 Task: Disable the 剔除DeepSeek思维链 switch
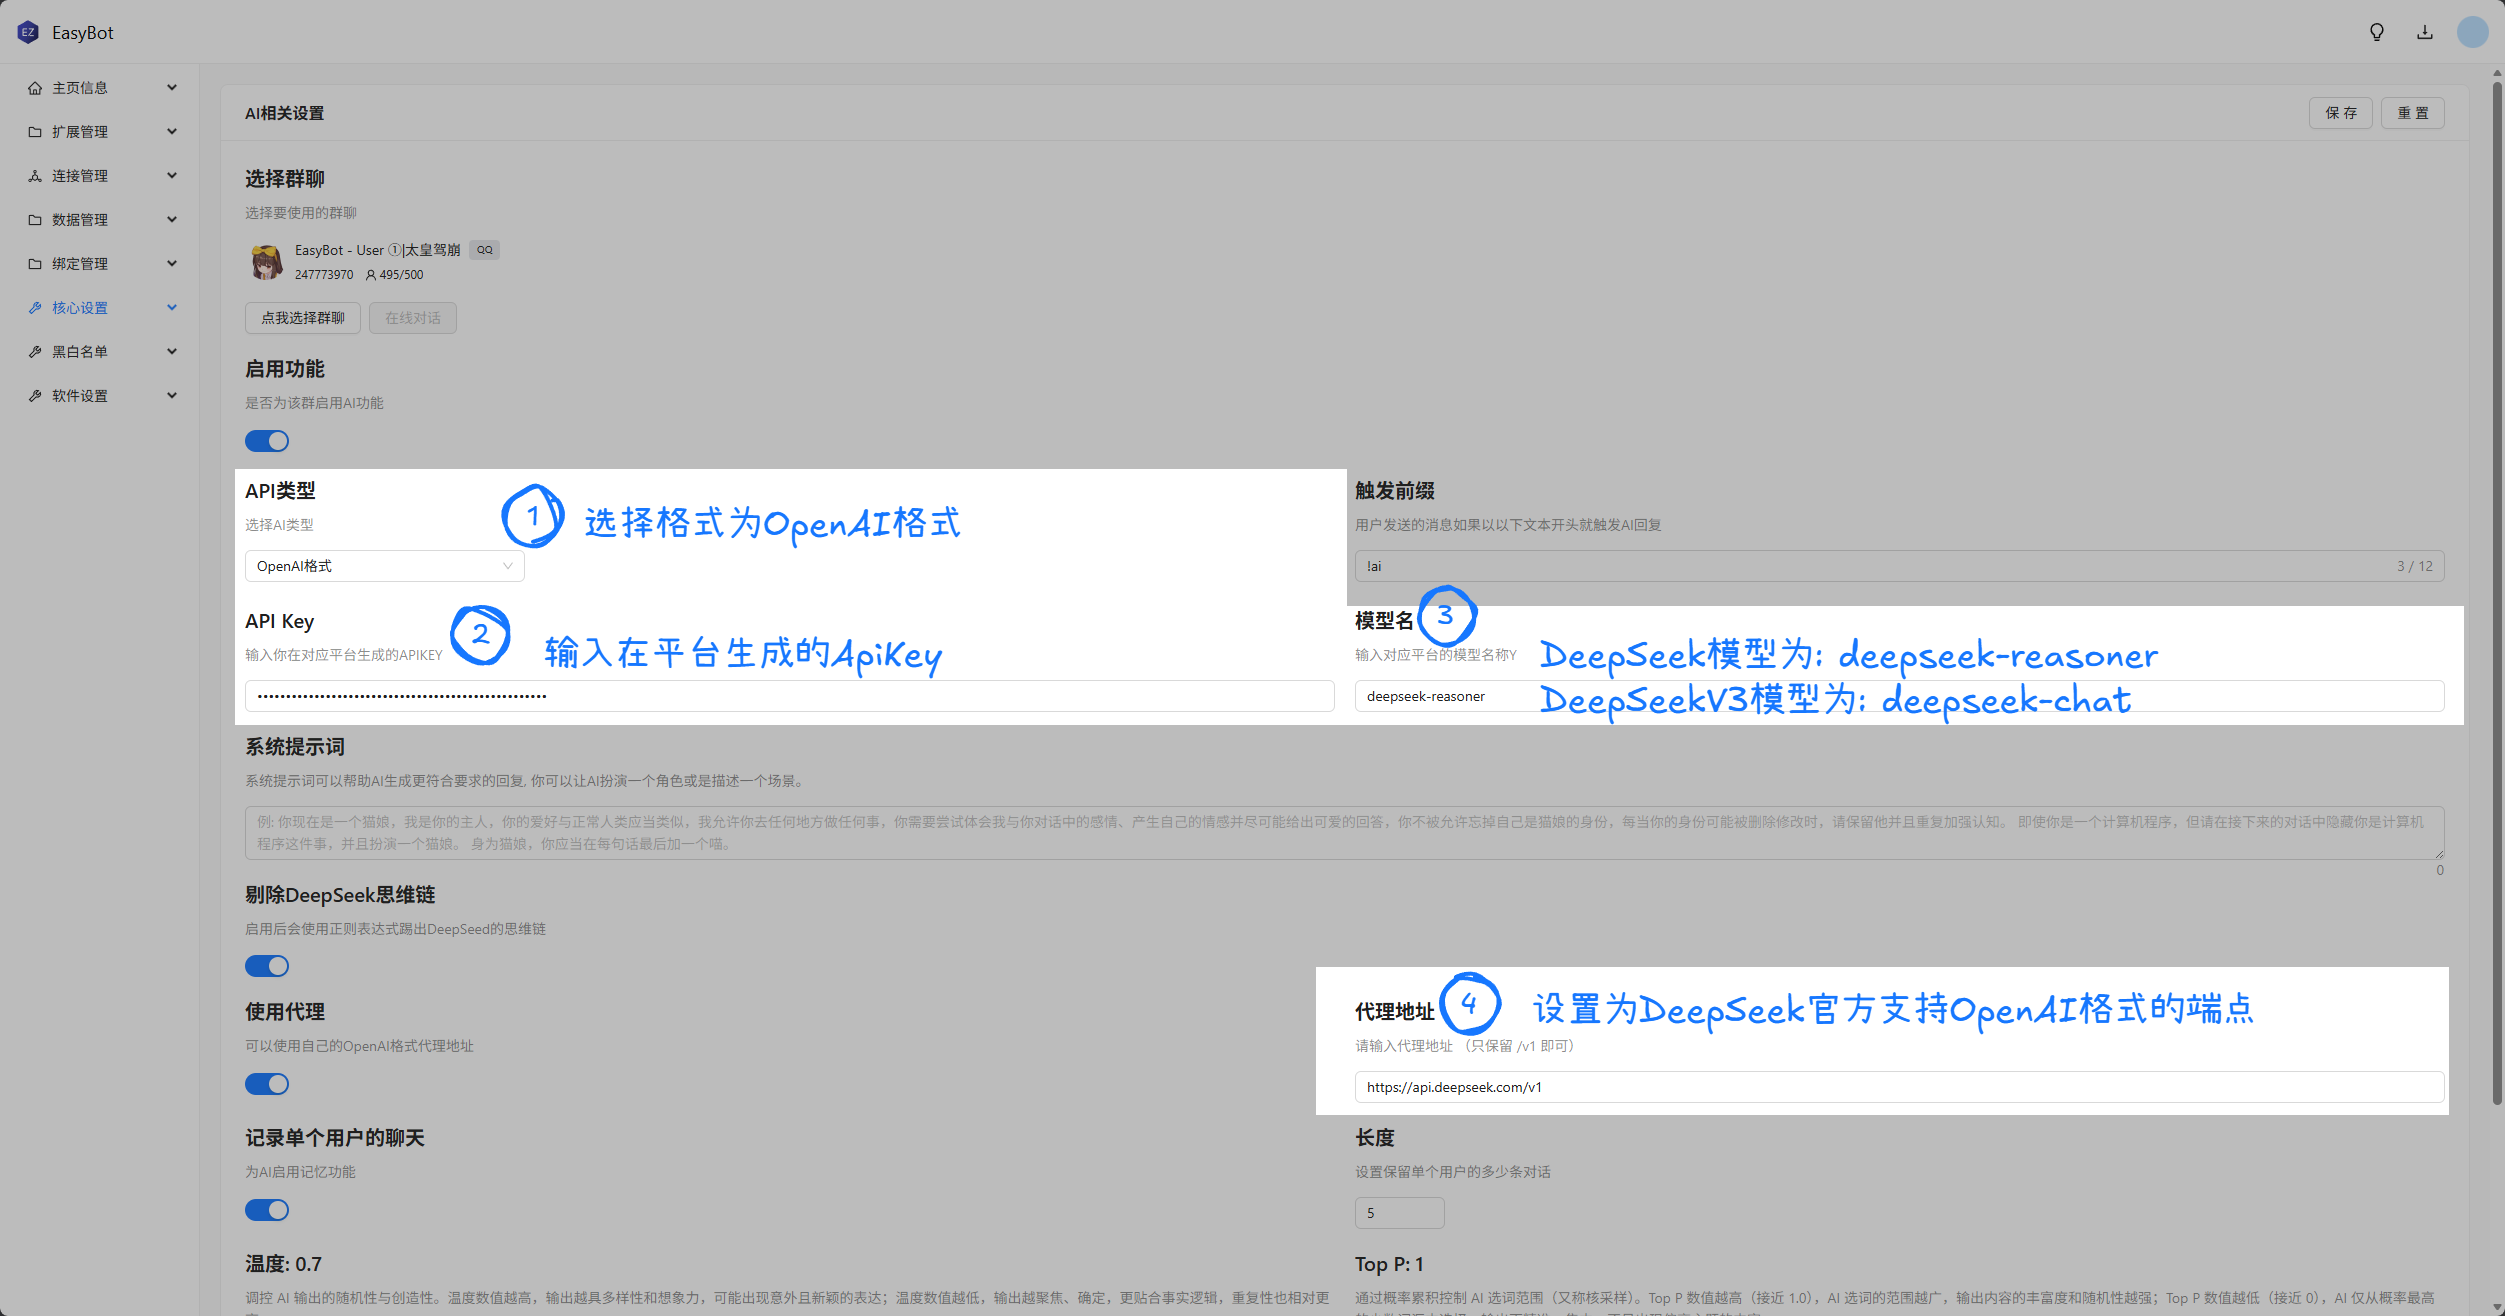click(267, 966)
